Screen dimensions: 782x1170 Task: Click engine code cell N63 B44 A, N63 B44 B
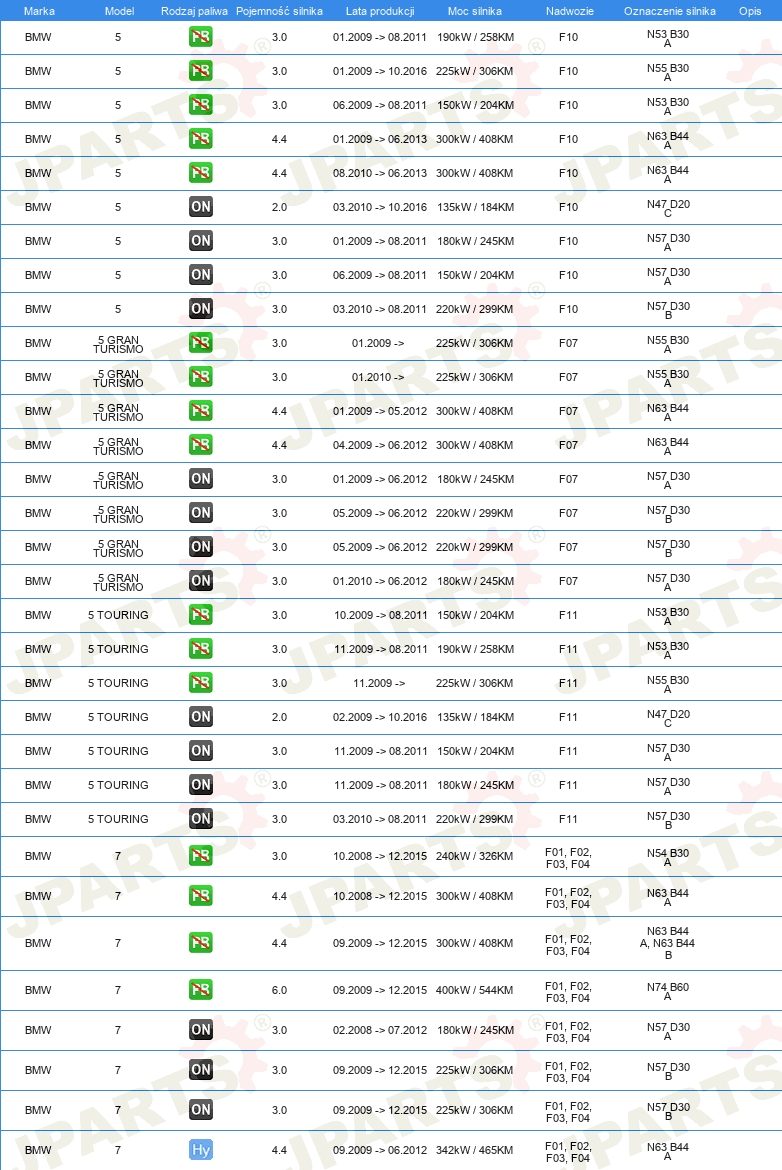(667, 943)
